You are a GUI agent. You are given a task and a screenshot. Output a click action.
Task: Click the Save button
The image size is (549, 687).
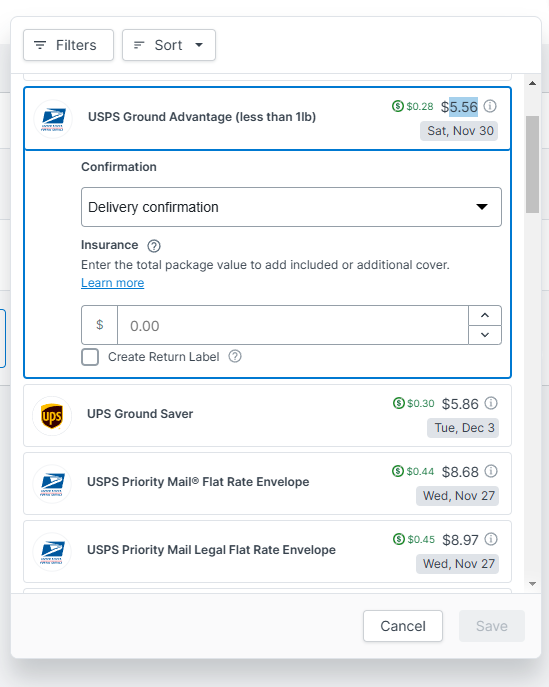[492, 626]
